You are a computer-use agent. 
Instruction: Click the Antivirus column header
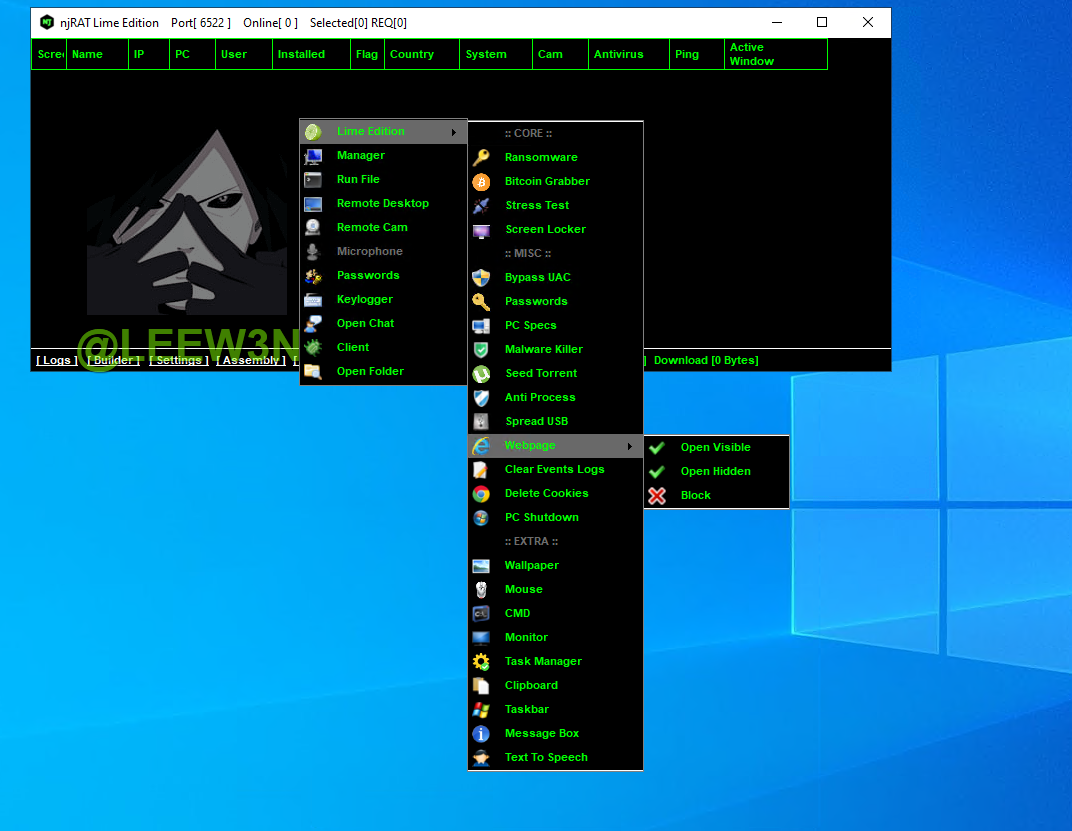(618, 55)
